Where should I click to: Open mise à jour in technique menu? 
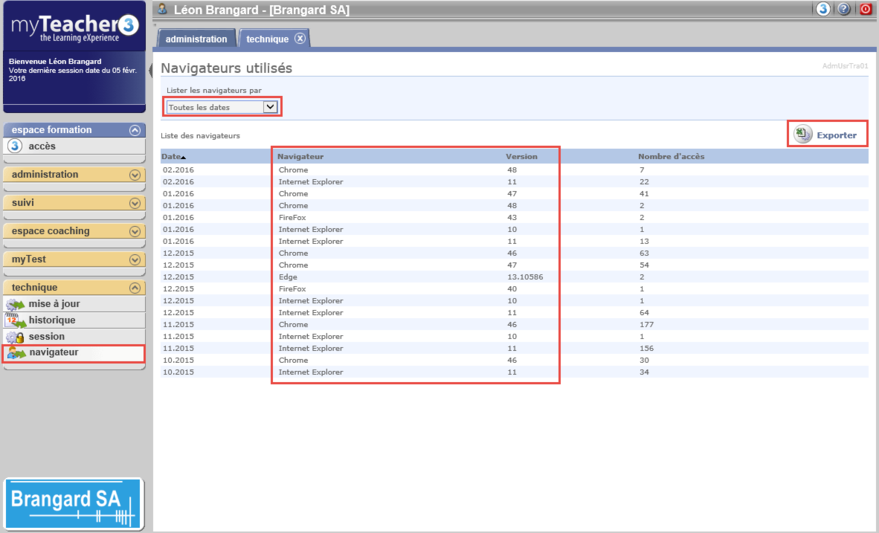pos(54,304)
